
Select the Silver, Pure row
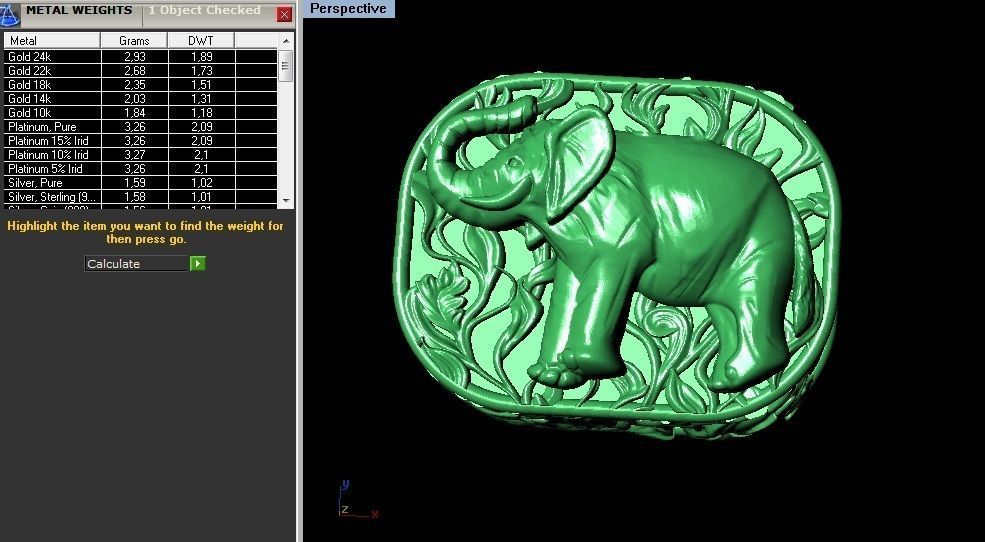[x=141, y=183]
